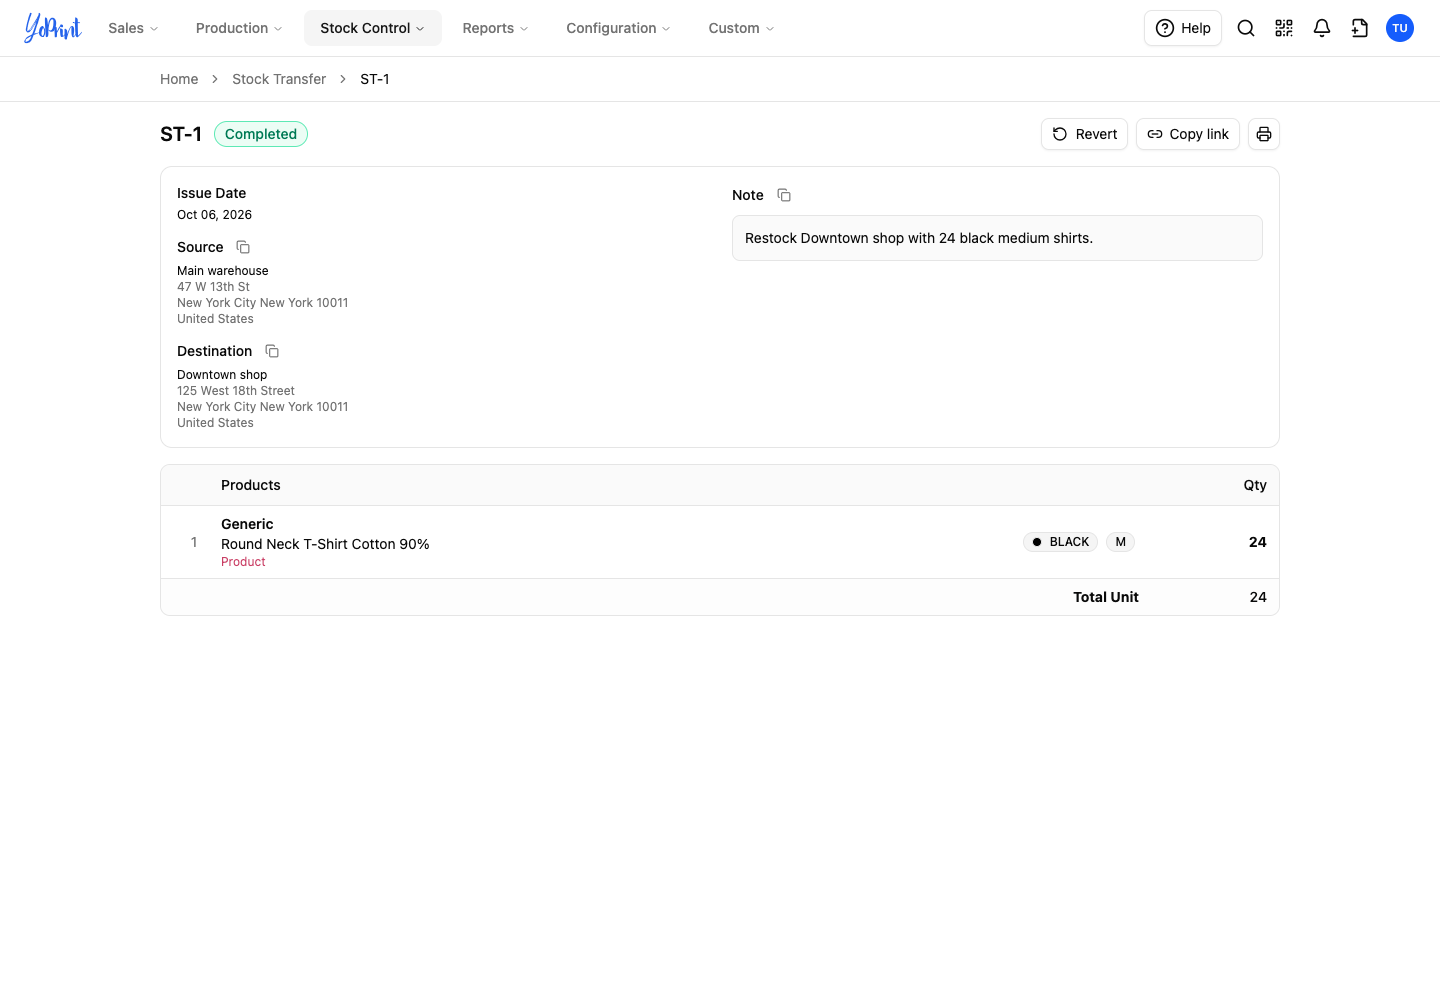The width and height of the screenshot is (1440, 1000).
Task: Open the search icon in header
Action: click(1246, 28)
